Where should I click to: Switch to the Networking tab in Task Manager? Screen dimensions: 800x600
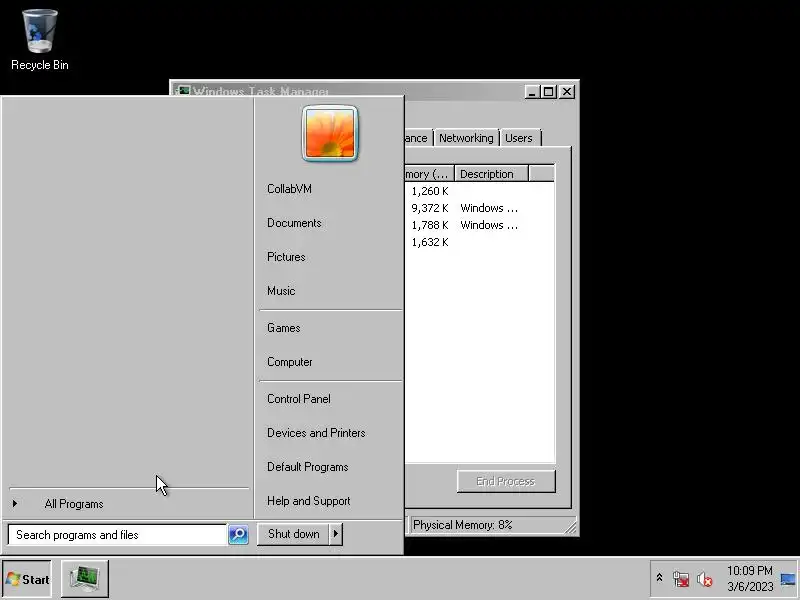(x=466, y=138)
